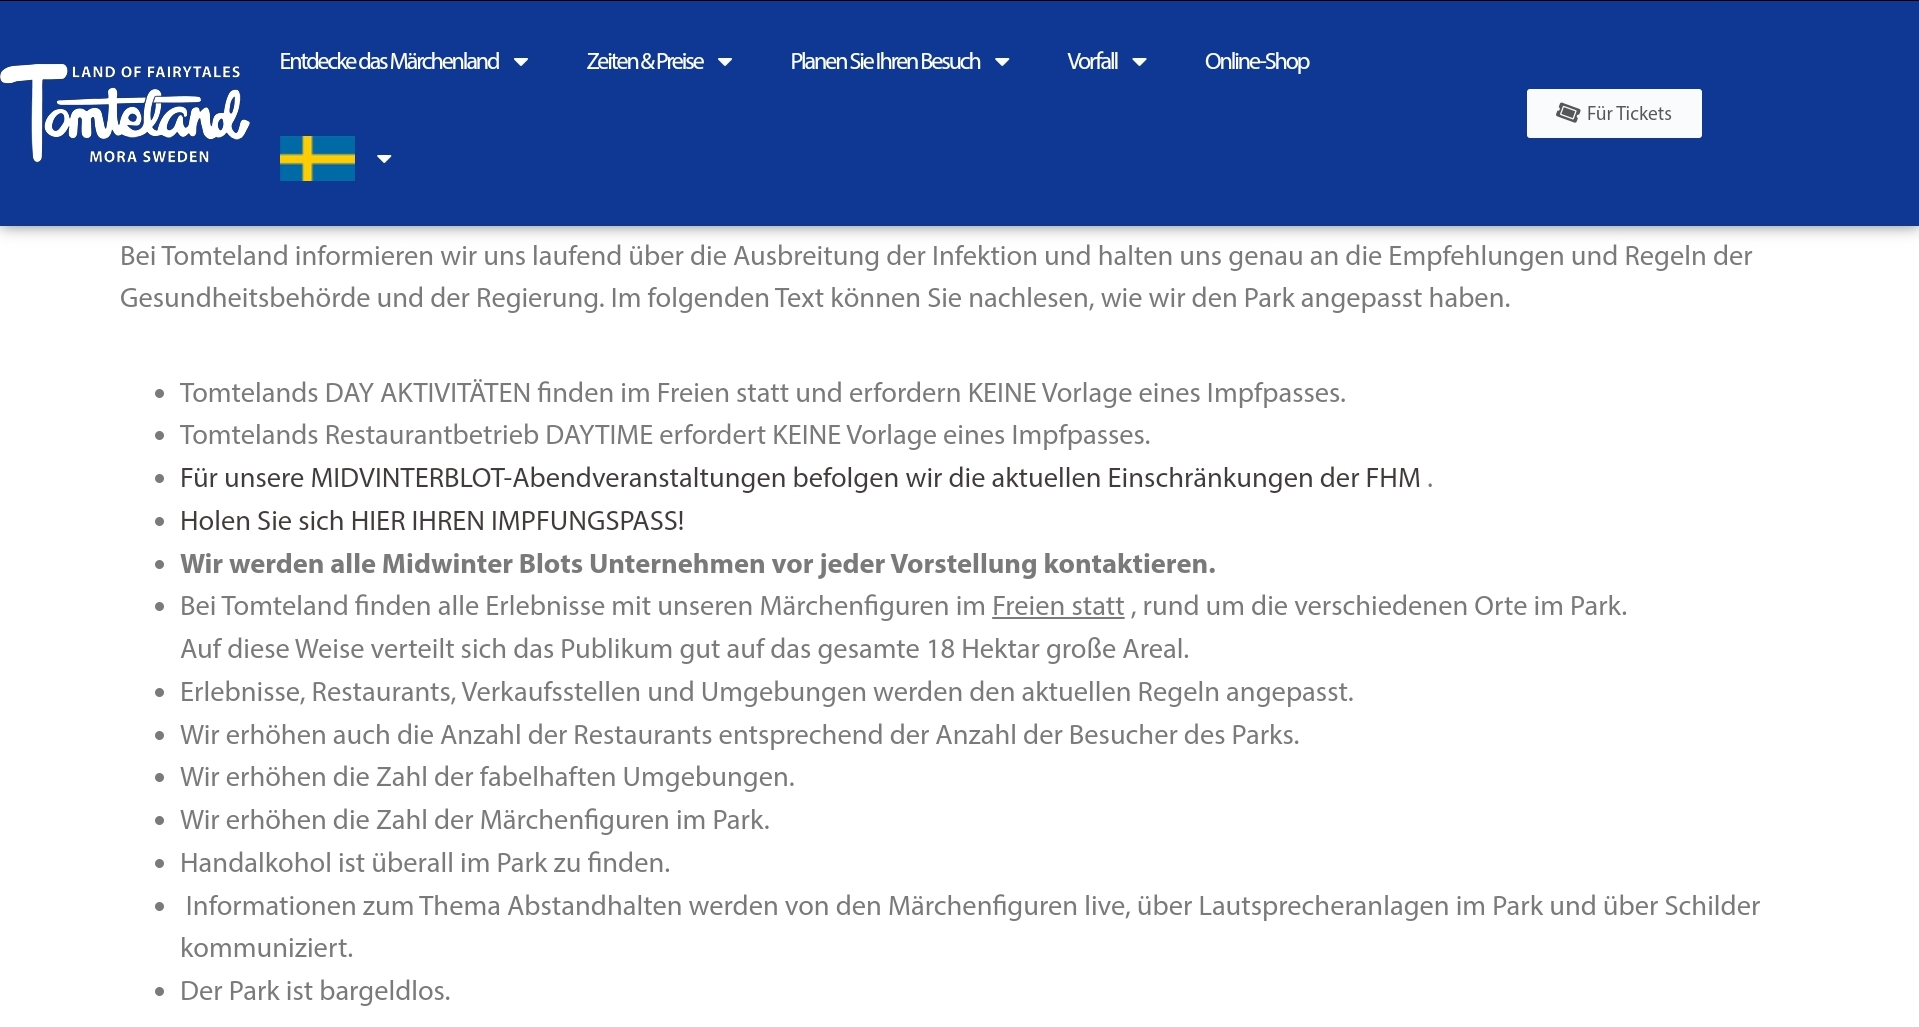This screenshot has height=1027, width=1919.
Task: Open the Holen Sie sich HIER IHREN IMPFUNGSPASS link
Action: 432,521
